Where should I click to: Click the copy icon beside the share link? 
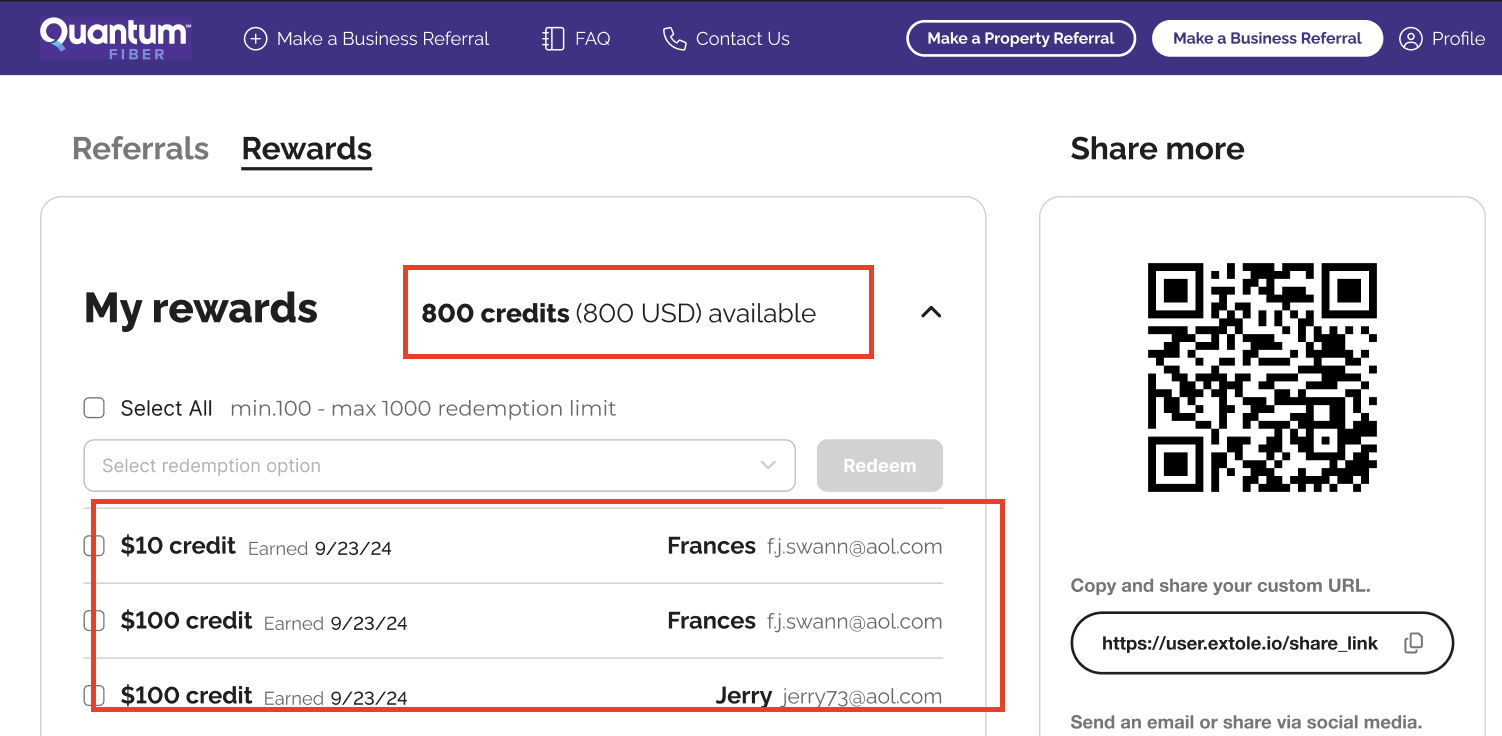click(1414, 643)
